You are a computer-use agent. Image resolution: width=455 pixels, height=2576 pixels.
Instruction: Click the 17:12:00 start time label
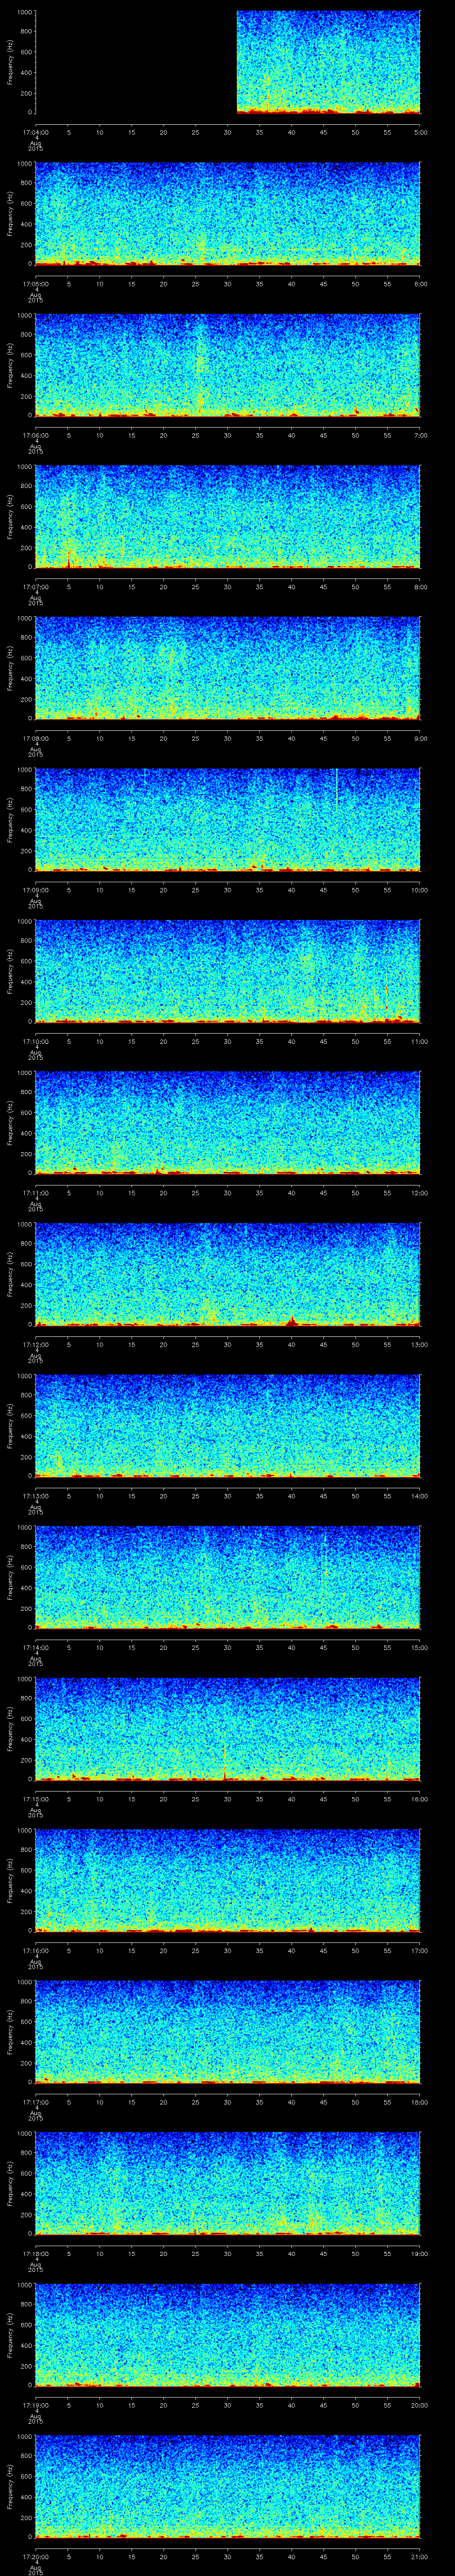tap(35, 1344)
